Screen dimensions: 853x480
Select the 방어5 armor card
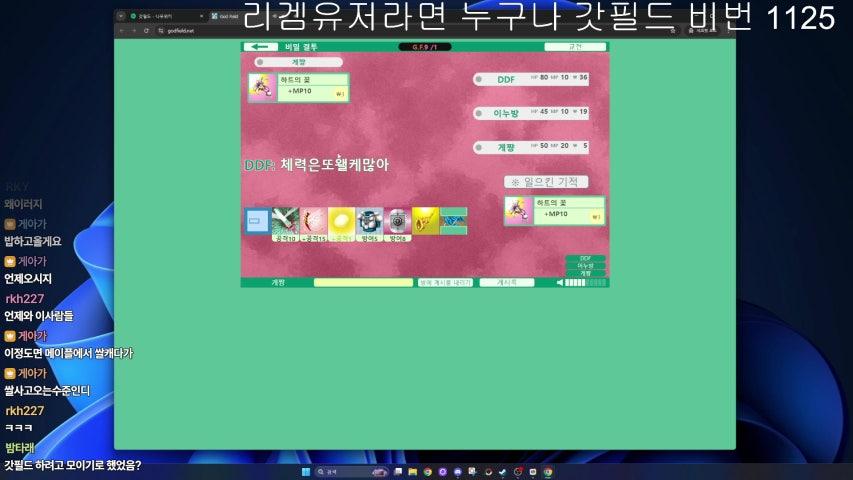tap(369, 224)
